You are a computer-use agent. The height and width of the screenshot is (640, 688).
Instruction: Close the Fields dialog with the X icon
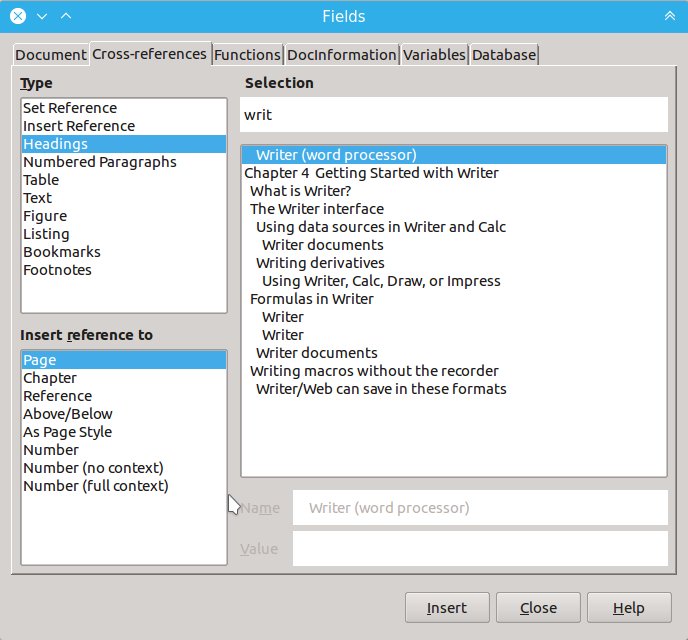point(18,16)
